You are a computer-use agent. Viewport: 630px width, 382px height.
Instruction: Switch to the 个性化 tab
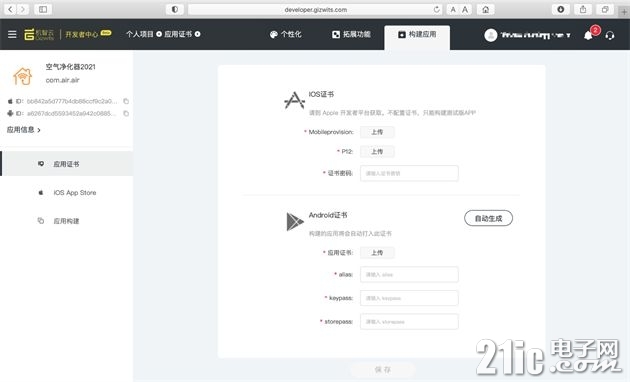(286, 35)
